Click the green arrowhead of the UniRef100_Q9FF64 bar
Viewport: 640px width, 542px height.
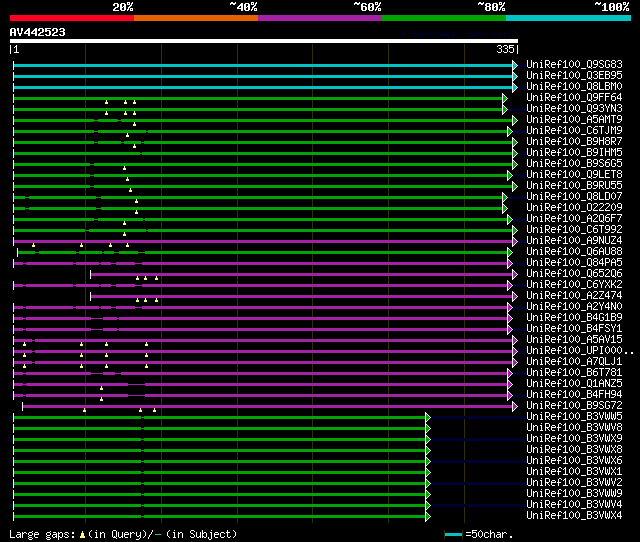(505, 98)
